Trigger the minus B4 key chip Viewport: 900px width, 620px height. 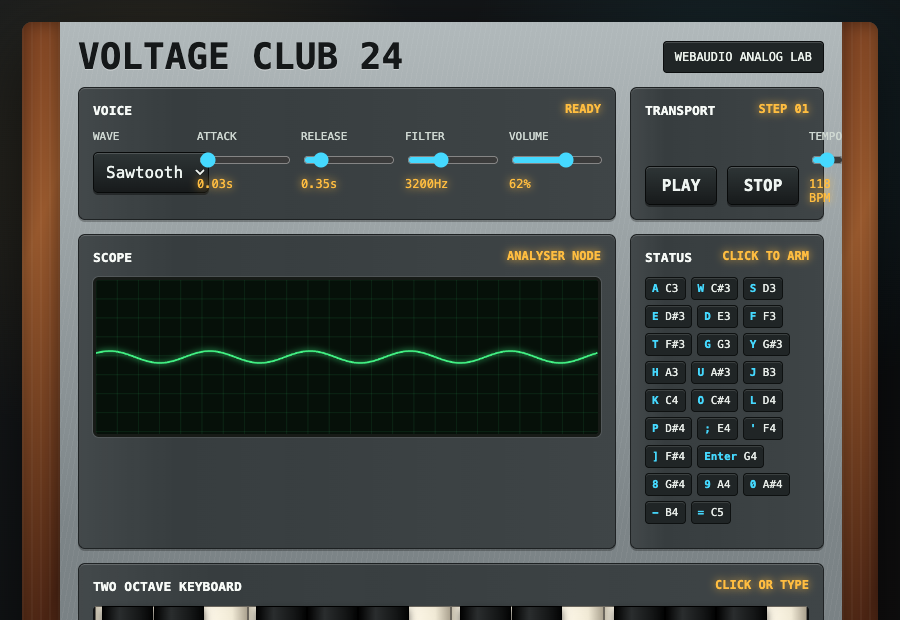[665, 513]
